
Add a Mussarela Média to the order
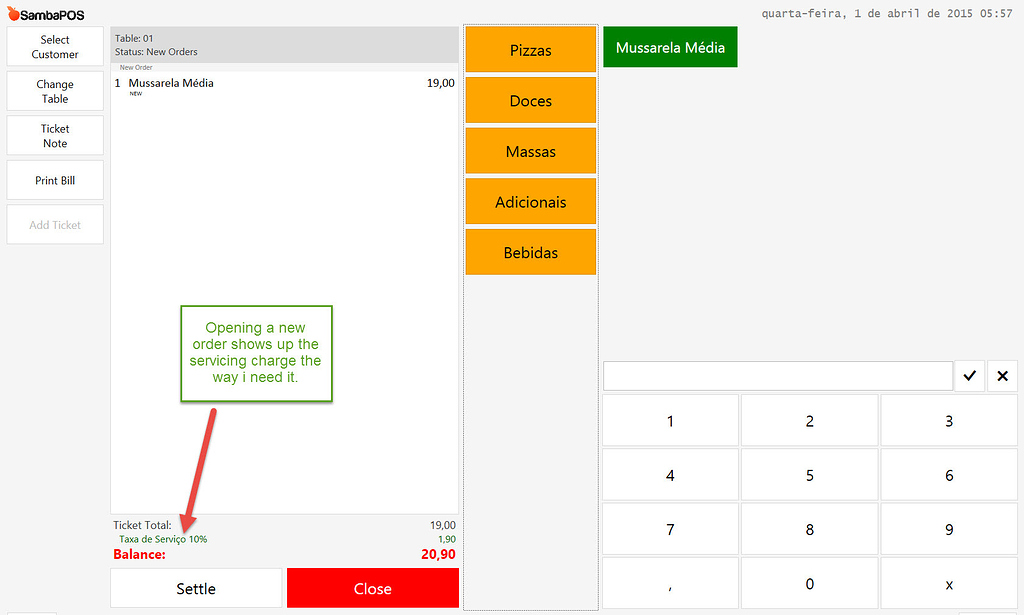[x=670, y=46]
